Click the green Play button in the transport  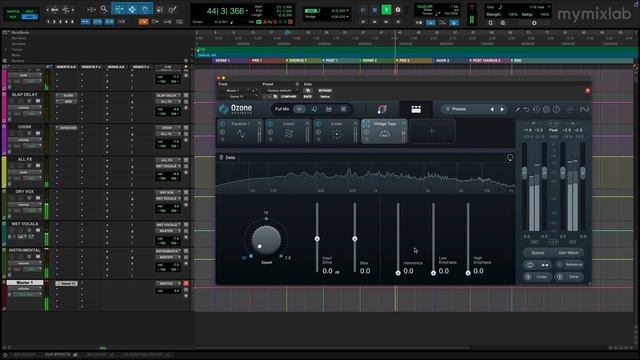[x=386, y=9]
